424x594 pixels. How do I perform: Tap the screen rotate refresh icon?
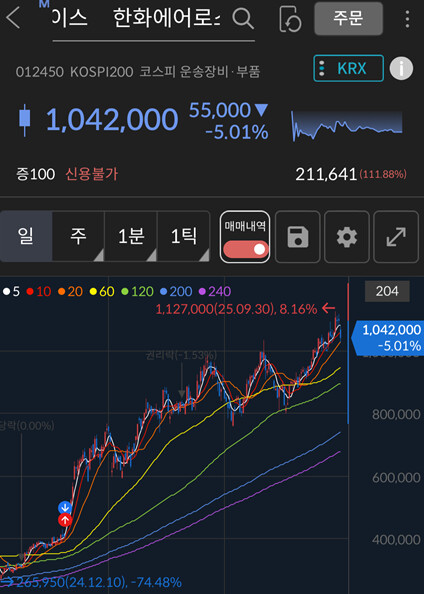(290, 19)
